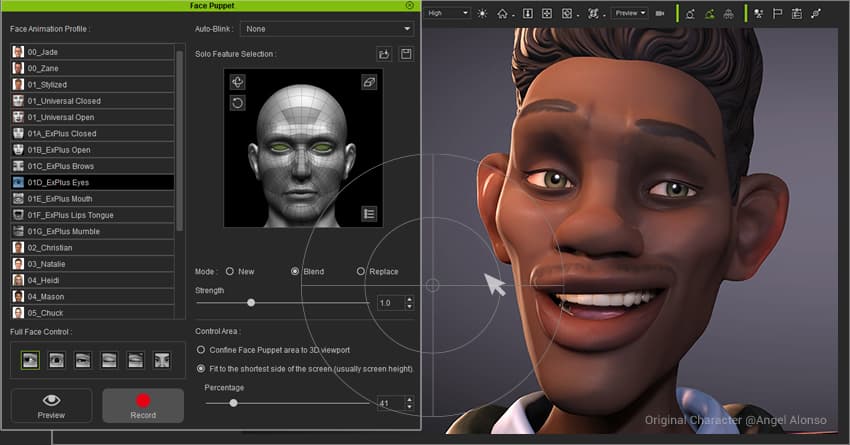This screenshot has height=445, width=850.
Task: Open the Auto-Blink dropdown
Action: click(327, 29)
